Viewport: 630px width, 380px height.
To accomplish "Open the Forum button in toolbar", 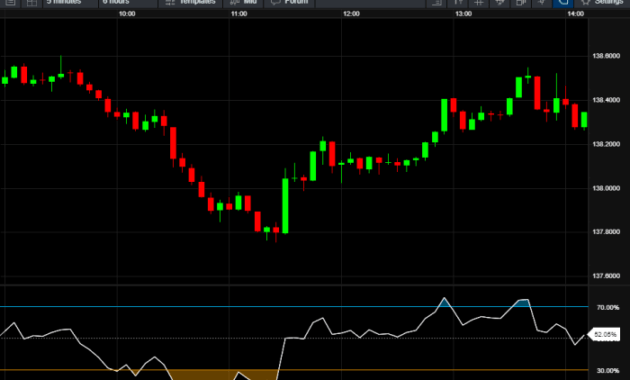I will point(289,2).
